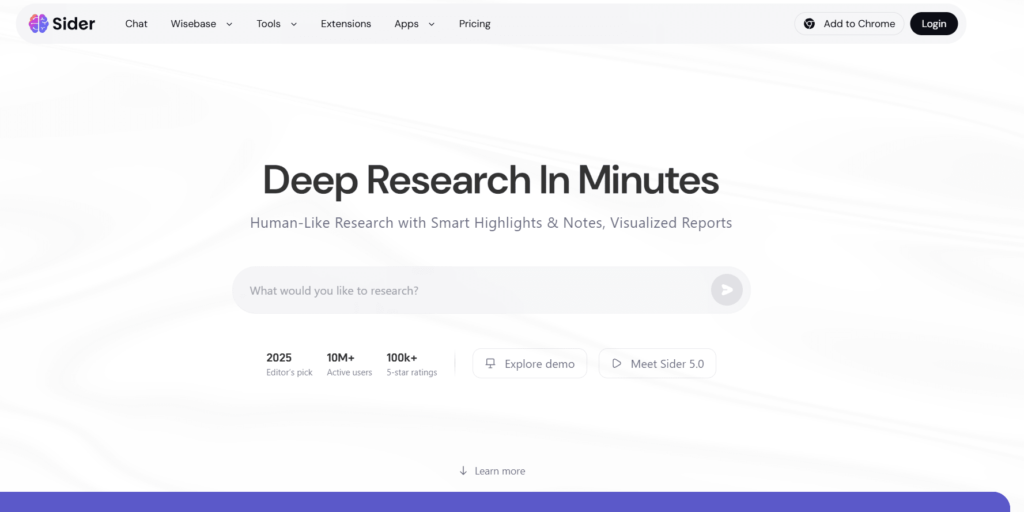
Task: Focus the research question input field
Action: [470, 291]
